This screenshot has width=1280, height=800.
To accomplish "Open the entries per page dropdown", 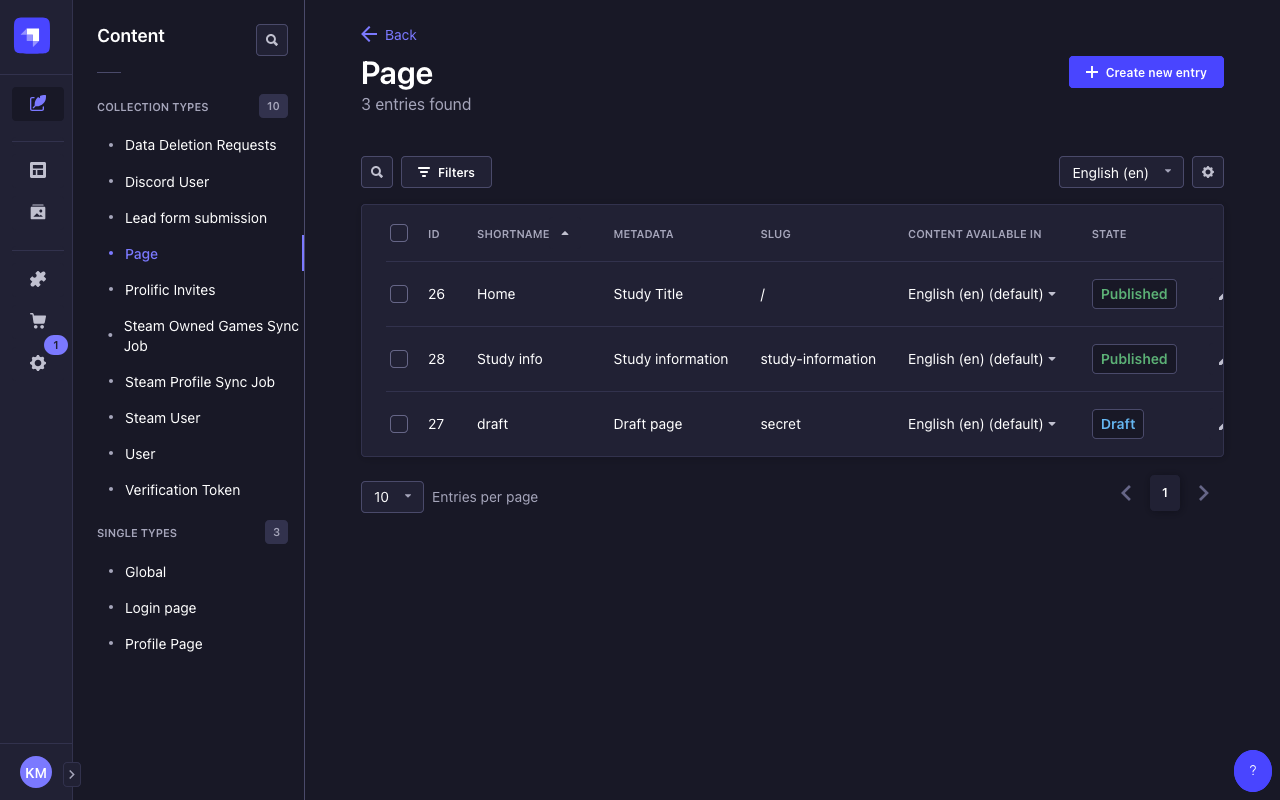I will tap(391, 496).
